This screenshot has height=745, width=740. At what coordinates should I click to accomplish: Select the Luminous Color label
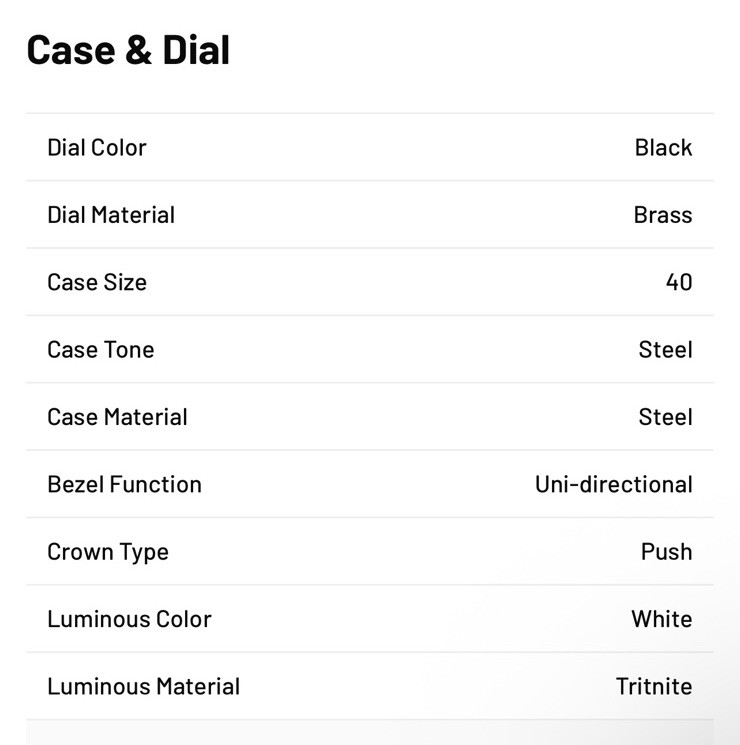pyautogui.click(x=129, y=620)
